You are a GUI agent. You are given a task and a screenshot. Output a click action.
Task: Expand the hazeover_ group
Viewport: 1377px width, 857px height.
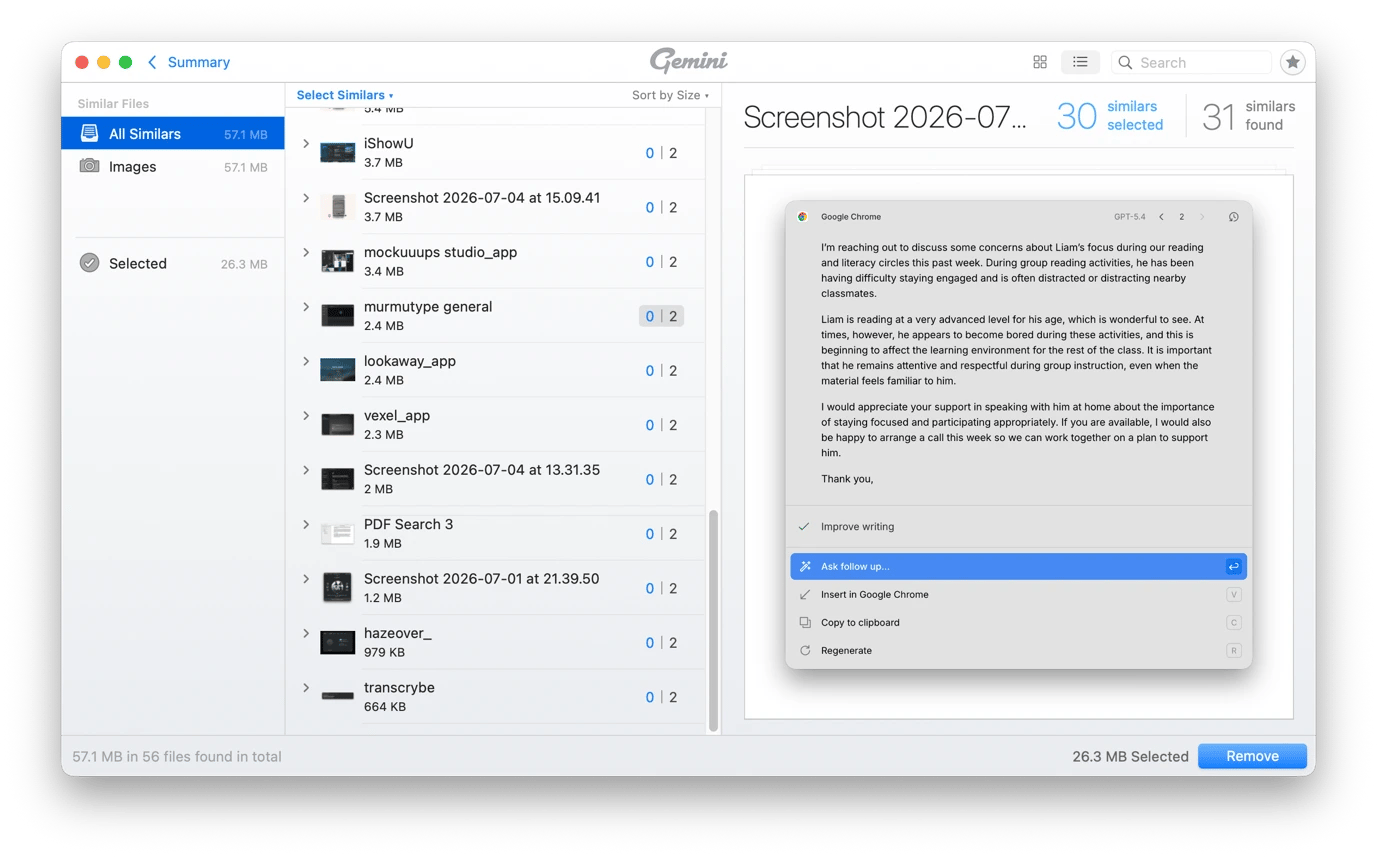(306, 633)
